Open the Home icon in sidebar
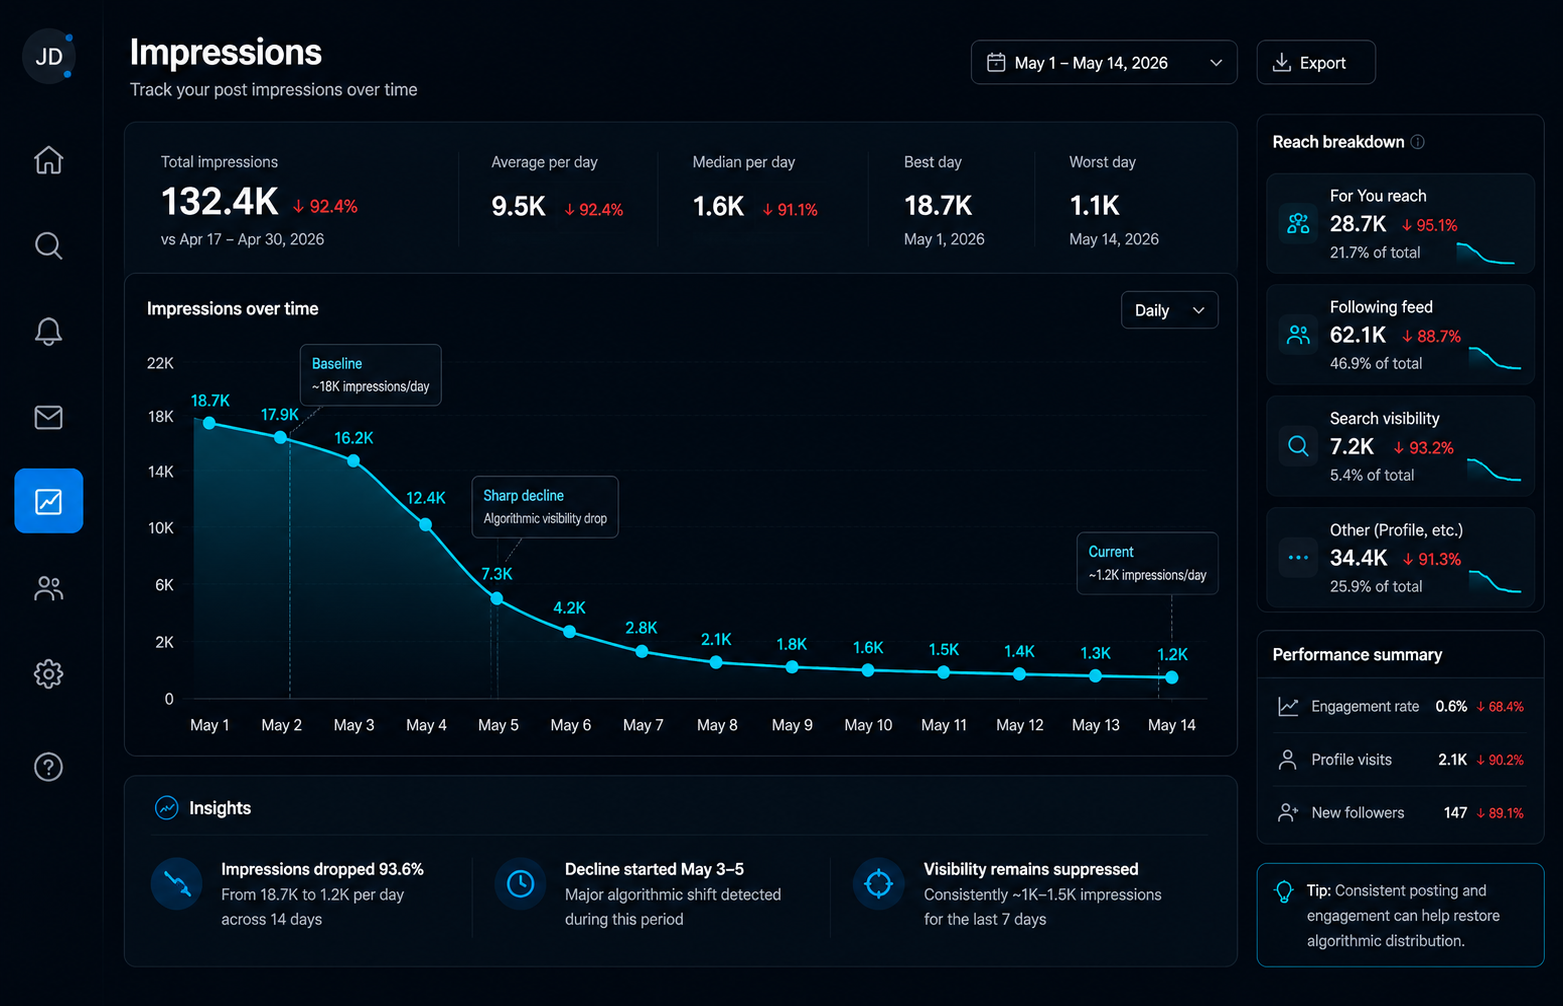 (x=48, y=160)
